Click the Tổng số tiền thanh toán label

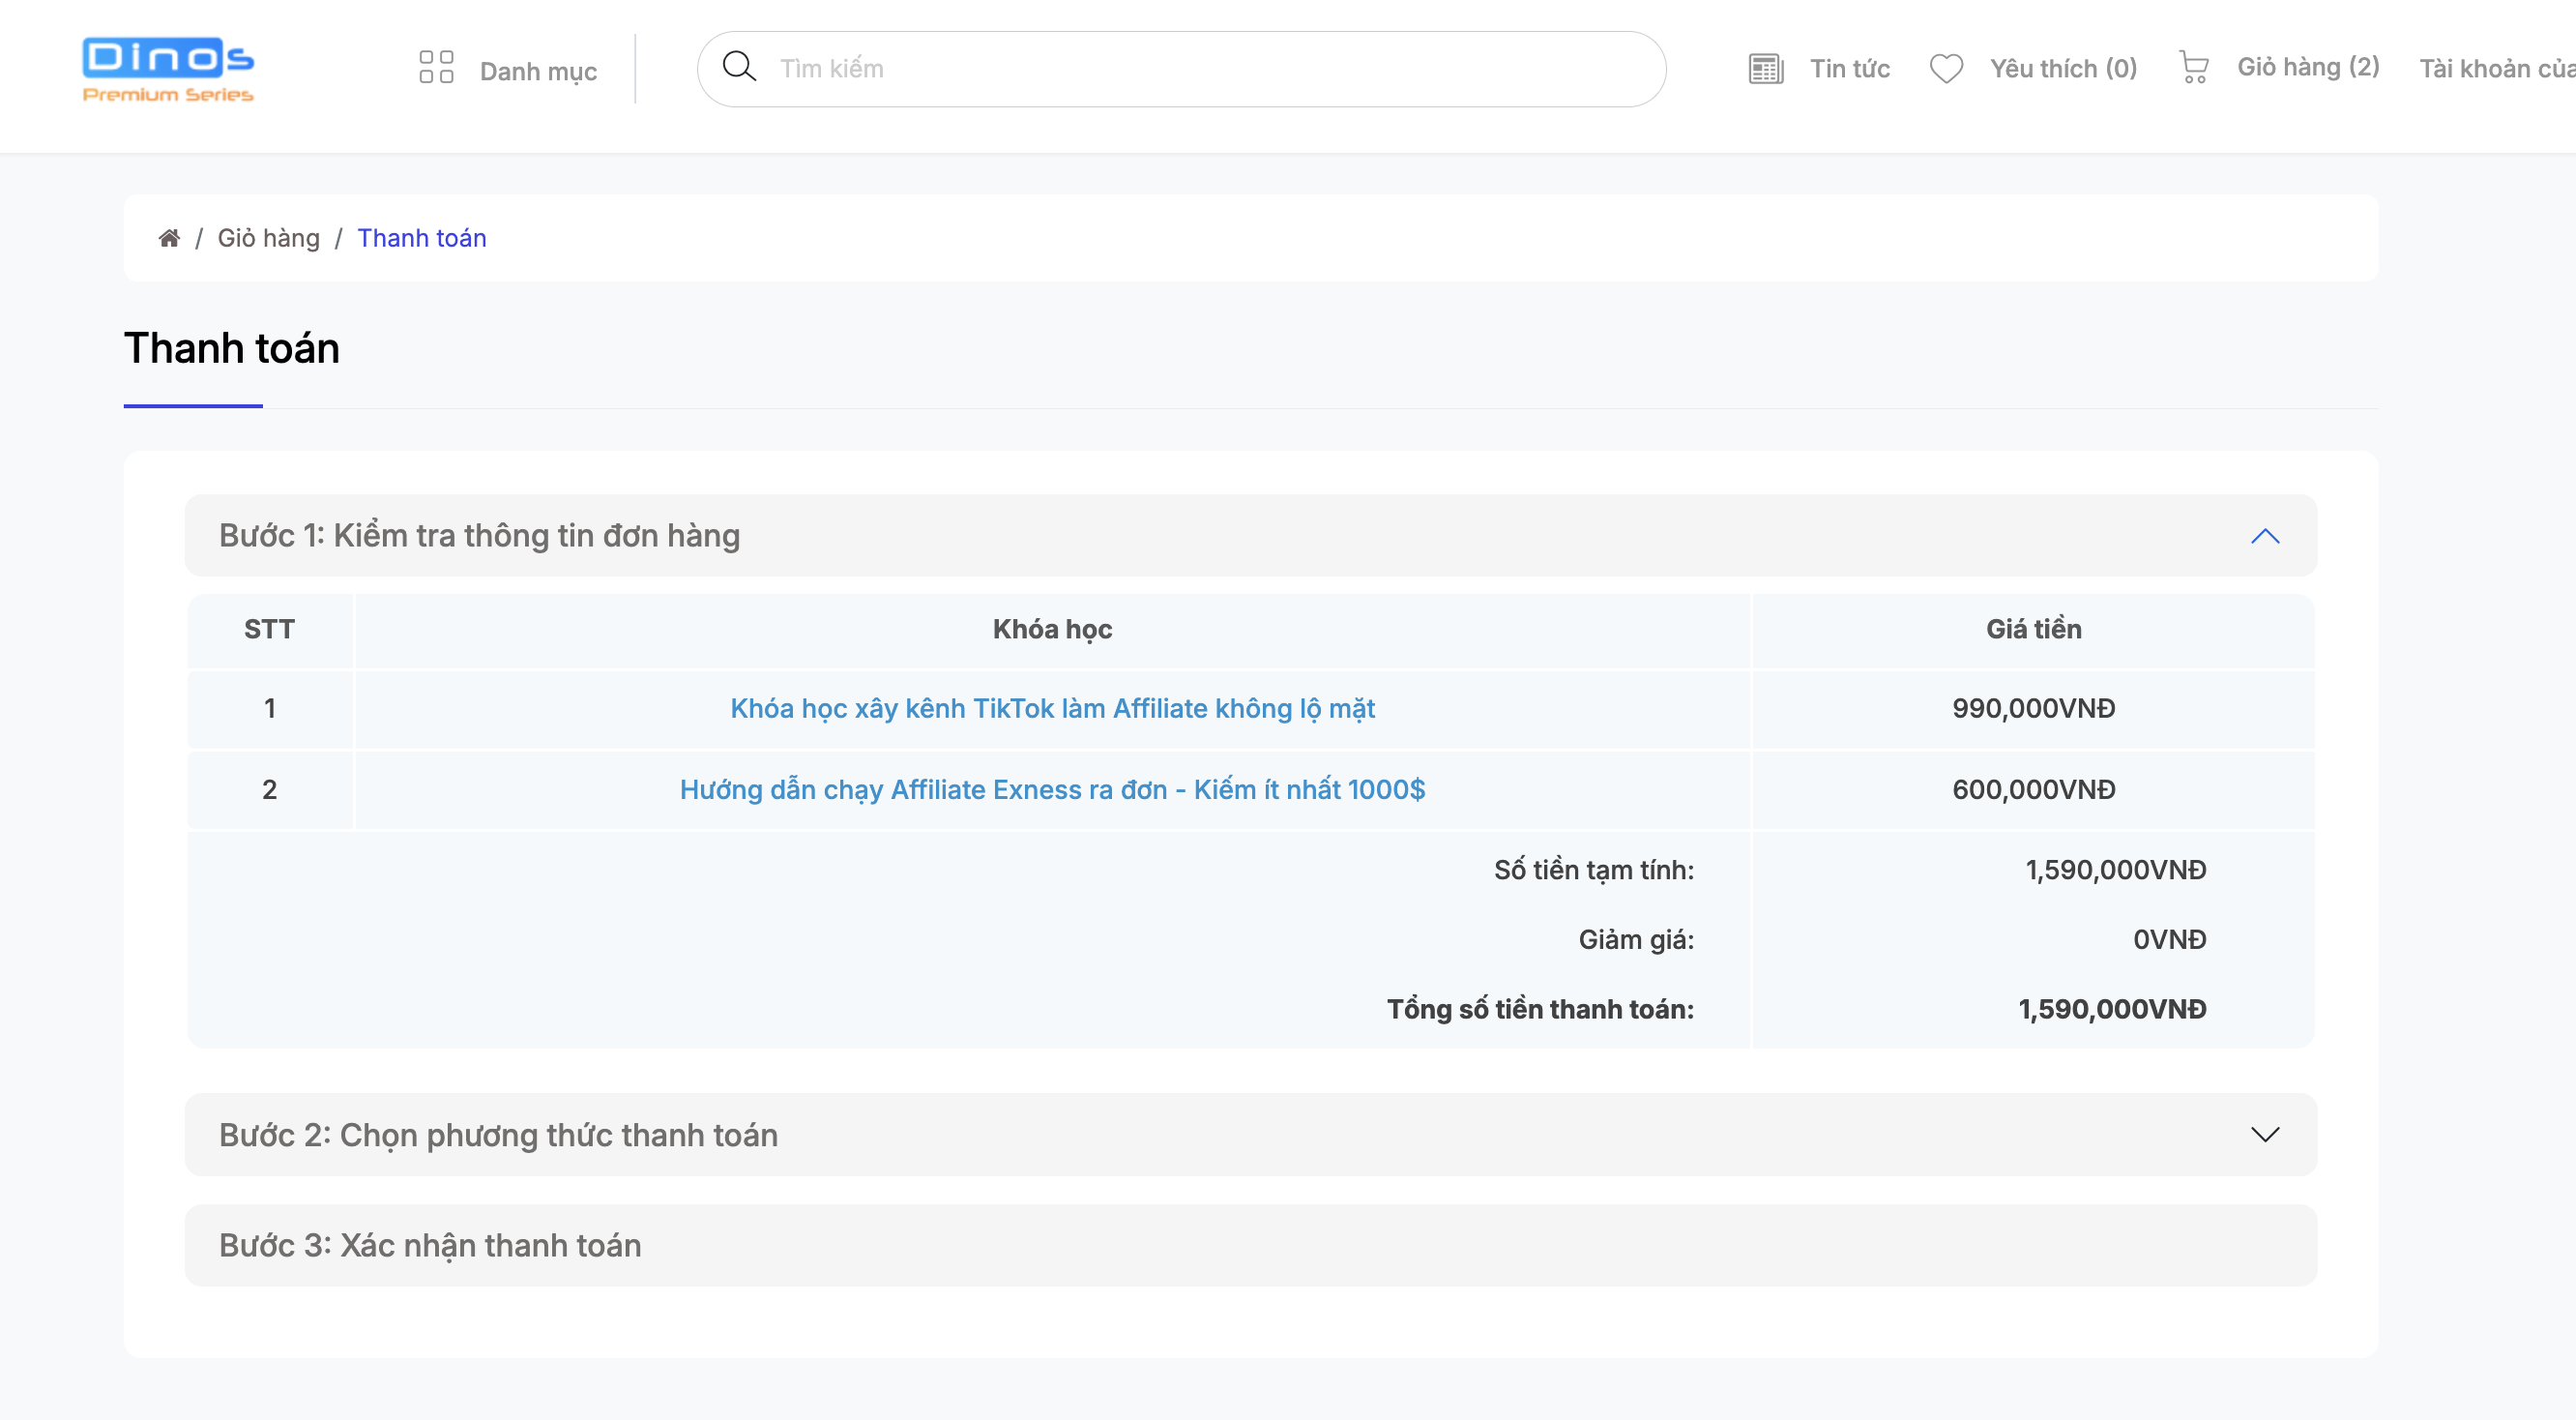pyautogui.click(x=1540, y=1009)
